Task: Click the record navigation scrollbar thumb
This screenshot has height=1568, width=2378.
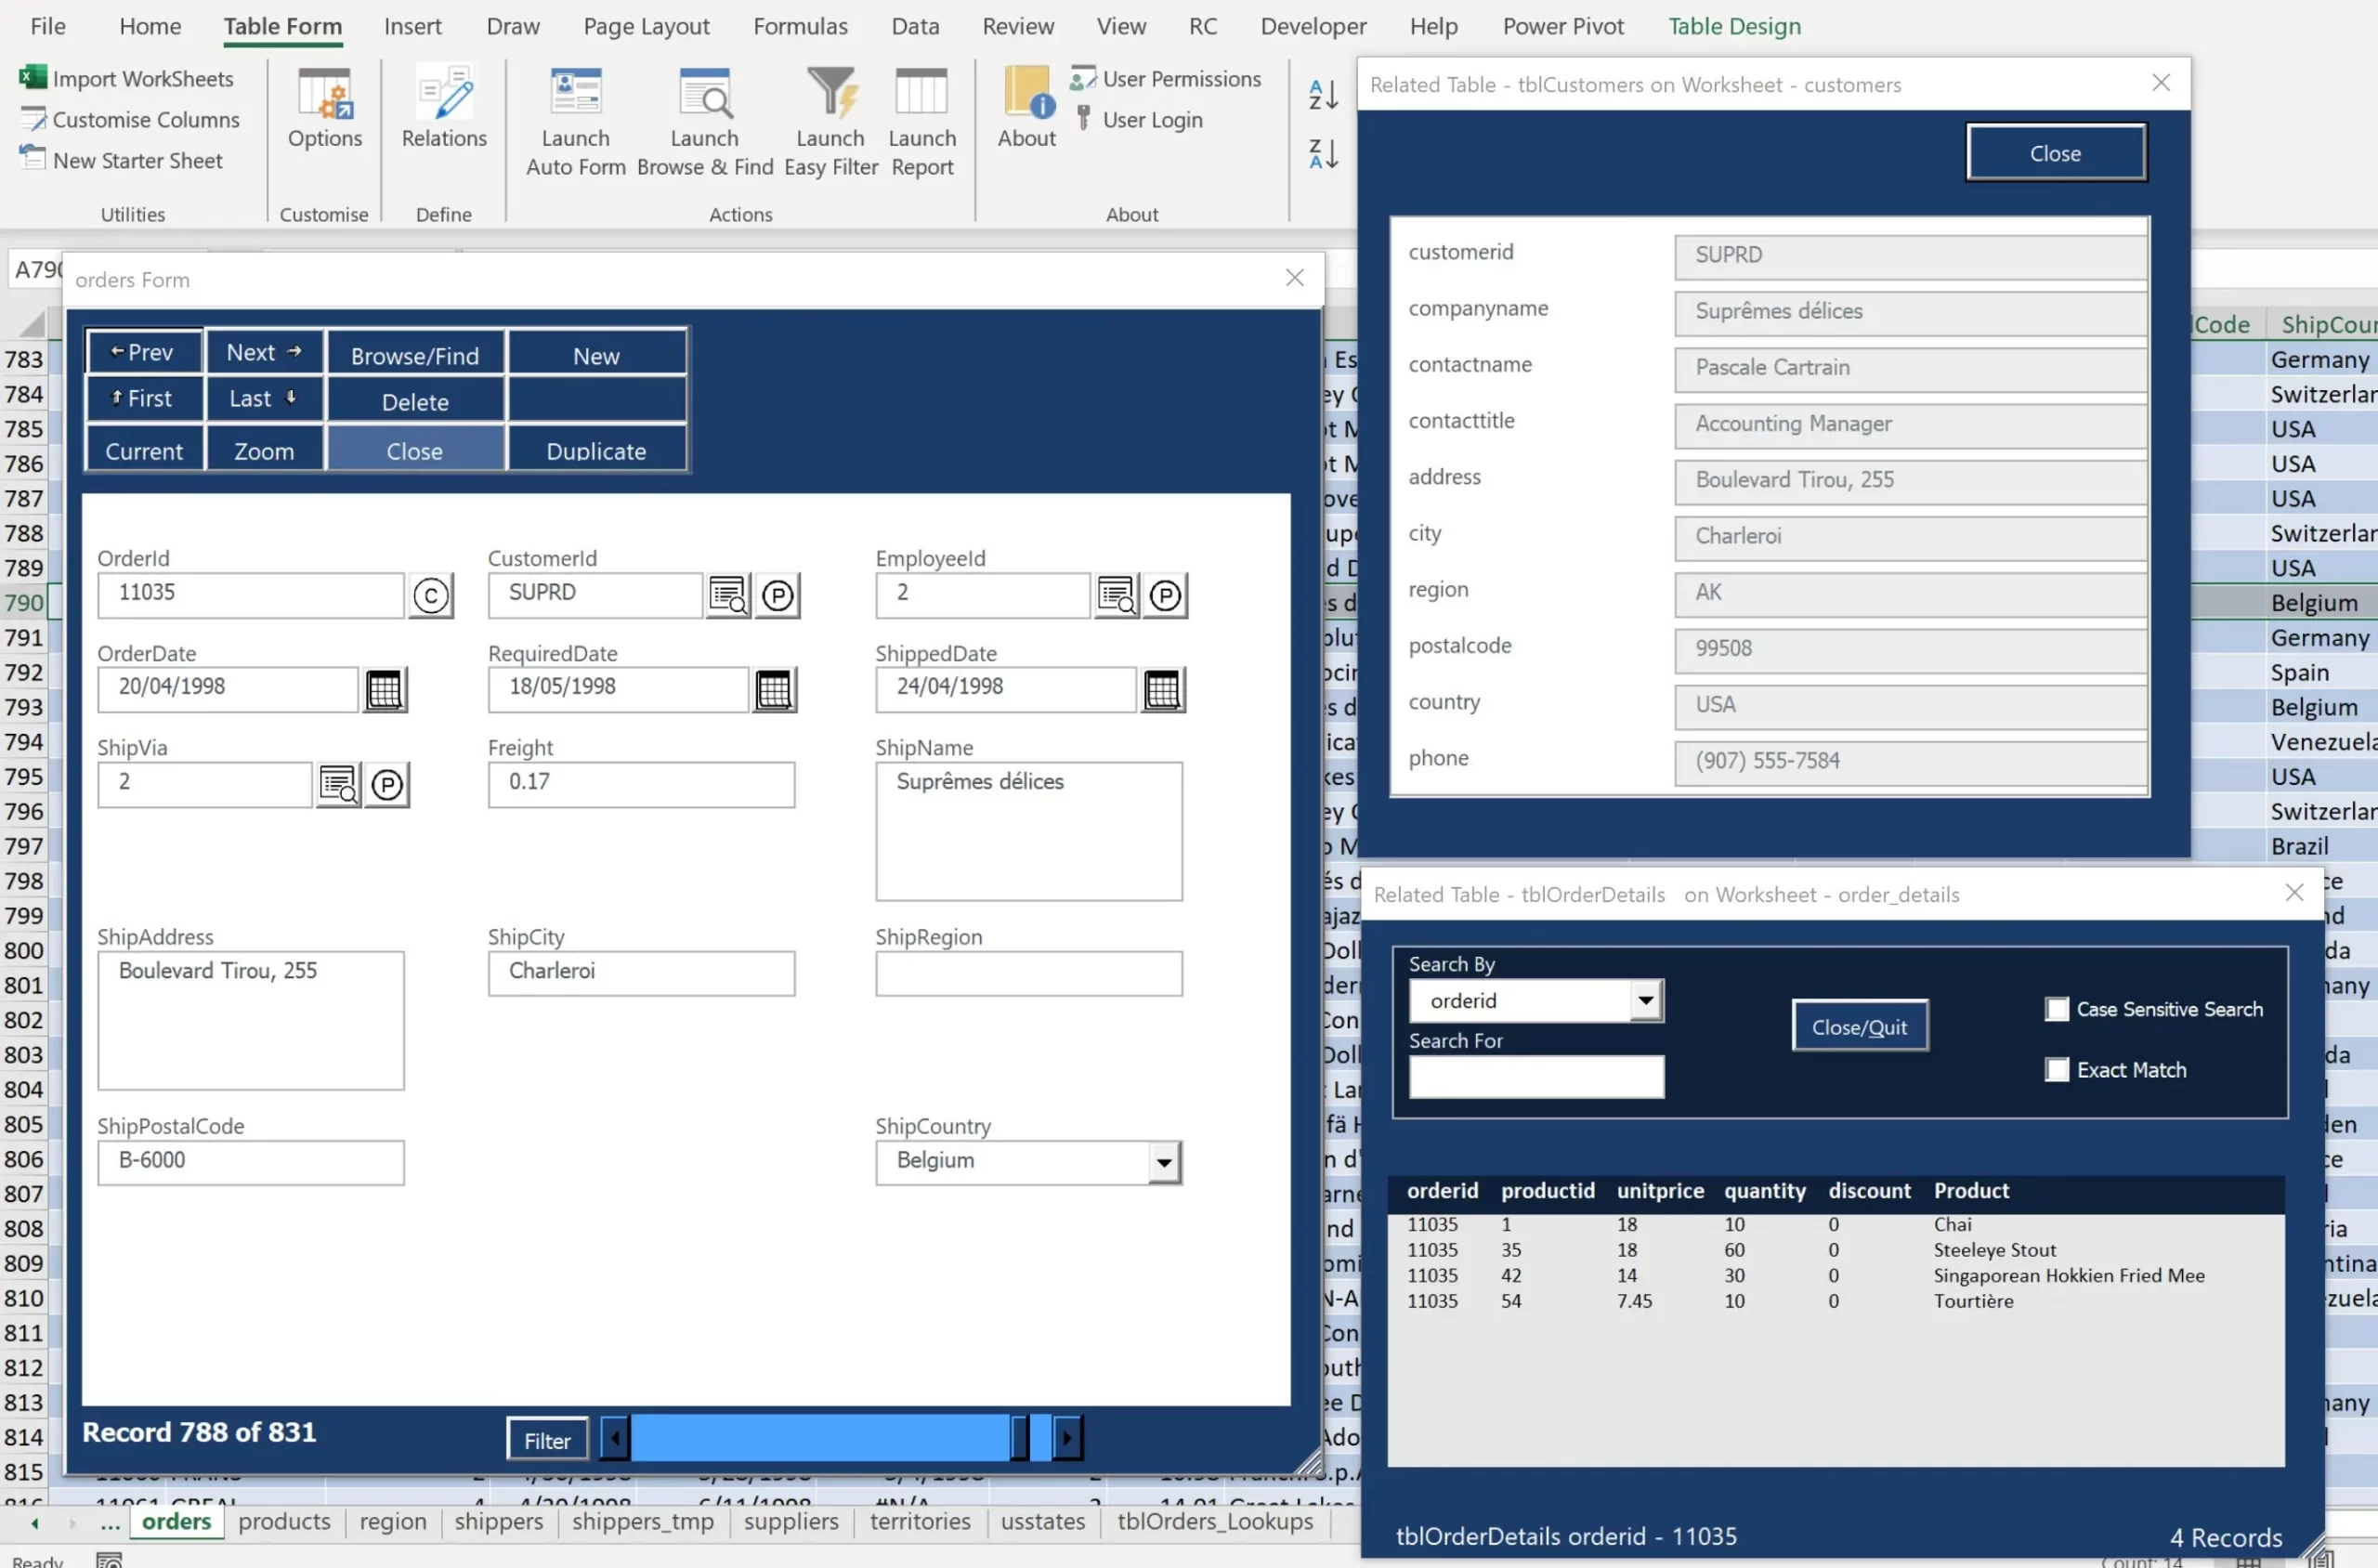Action: (1019, 1438)
